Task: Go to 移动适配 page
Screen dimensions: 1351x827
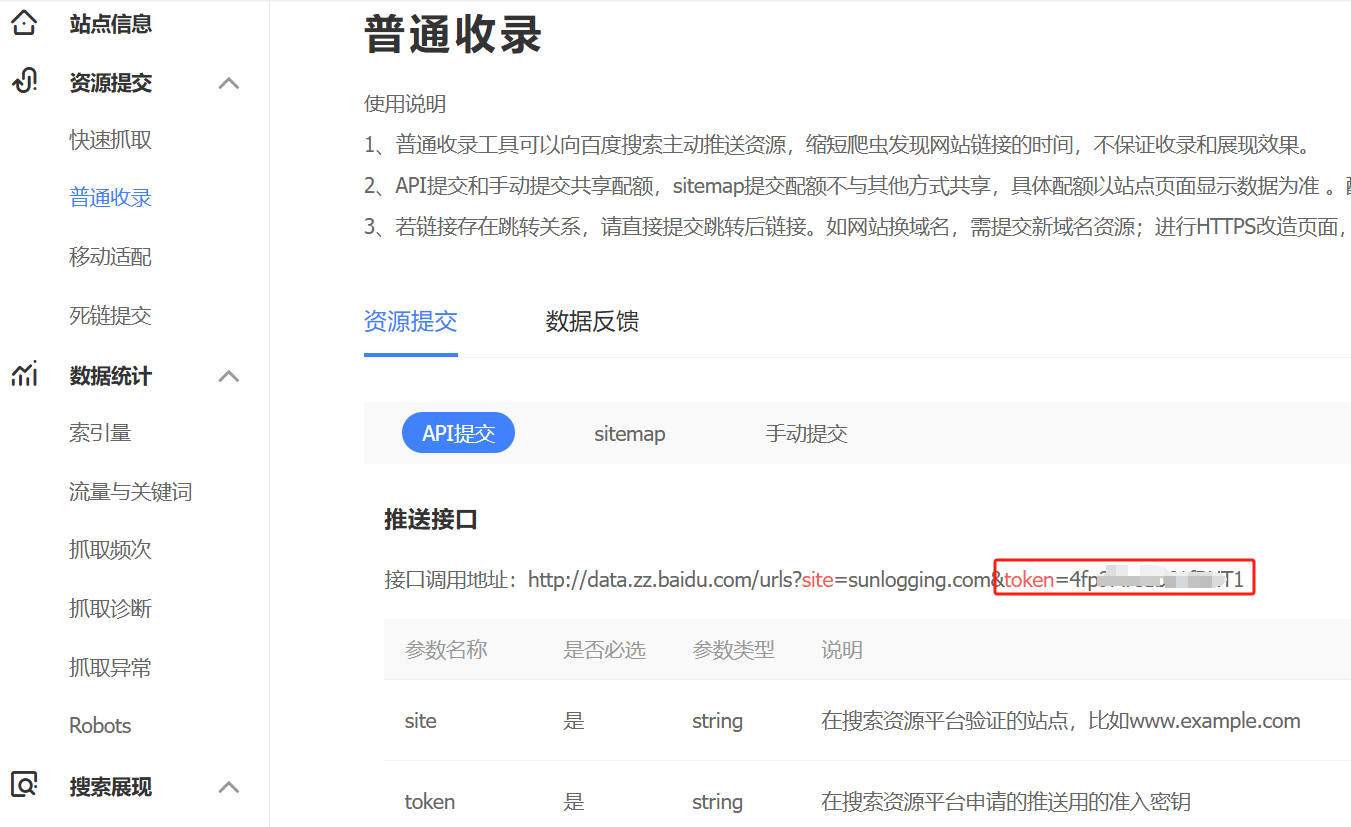Action: pos(110,257)
